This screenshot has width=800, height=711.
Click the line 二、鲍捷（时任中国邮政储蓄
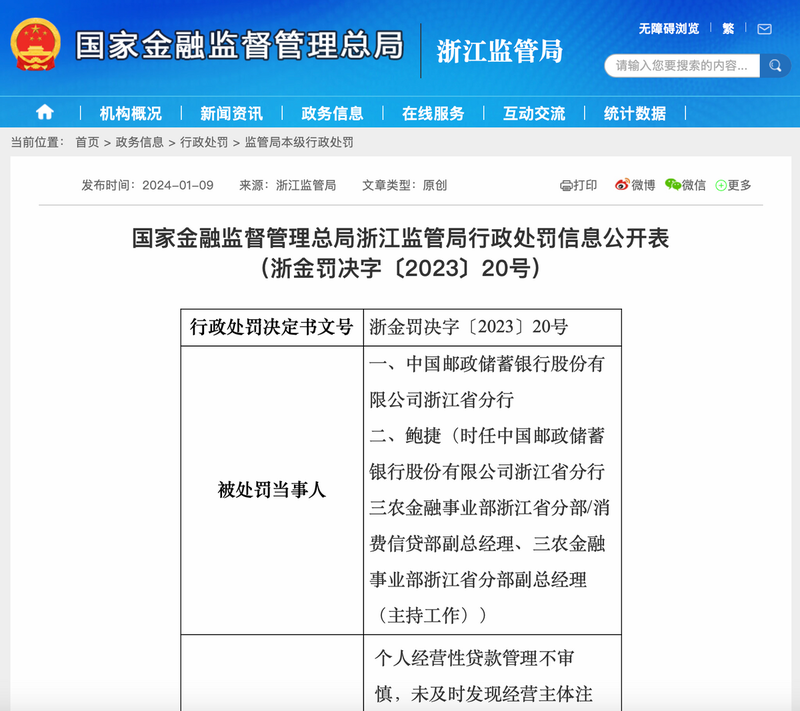[487, 436]
